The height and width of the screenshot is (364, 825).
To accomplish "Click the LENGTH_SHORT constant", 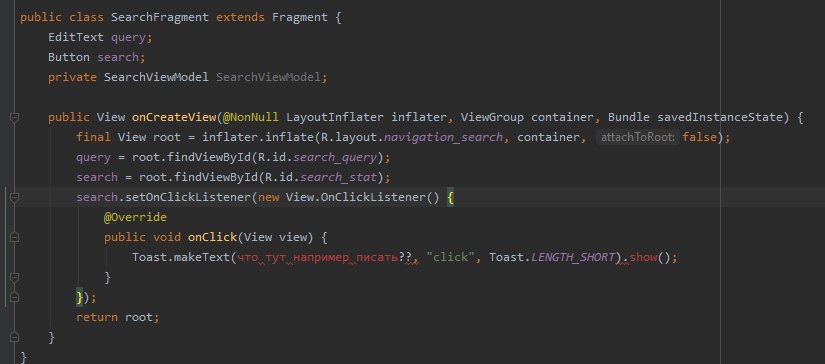I will [573, 257].
